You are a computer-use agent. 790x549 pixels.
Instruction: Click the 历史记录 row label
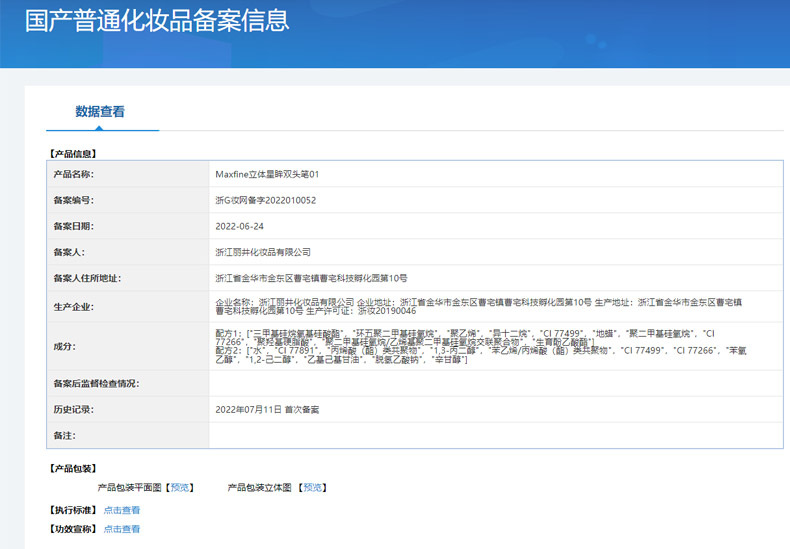tap(72, 410)
